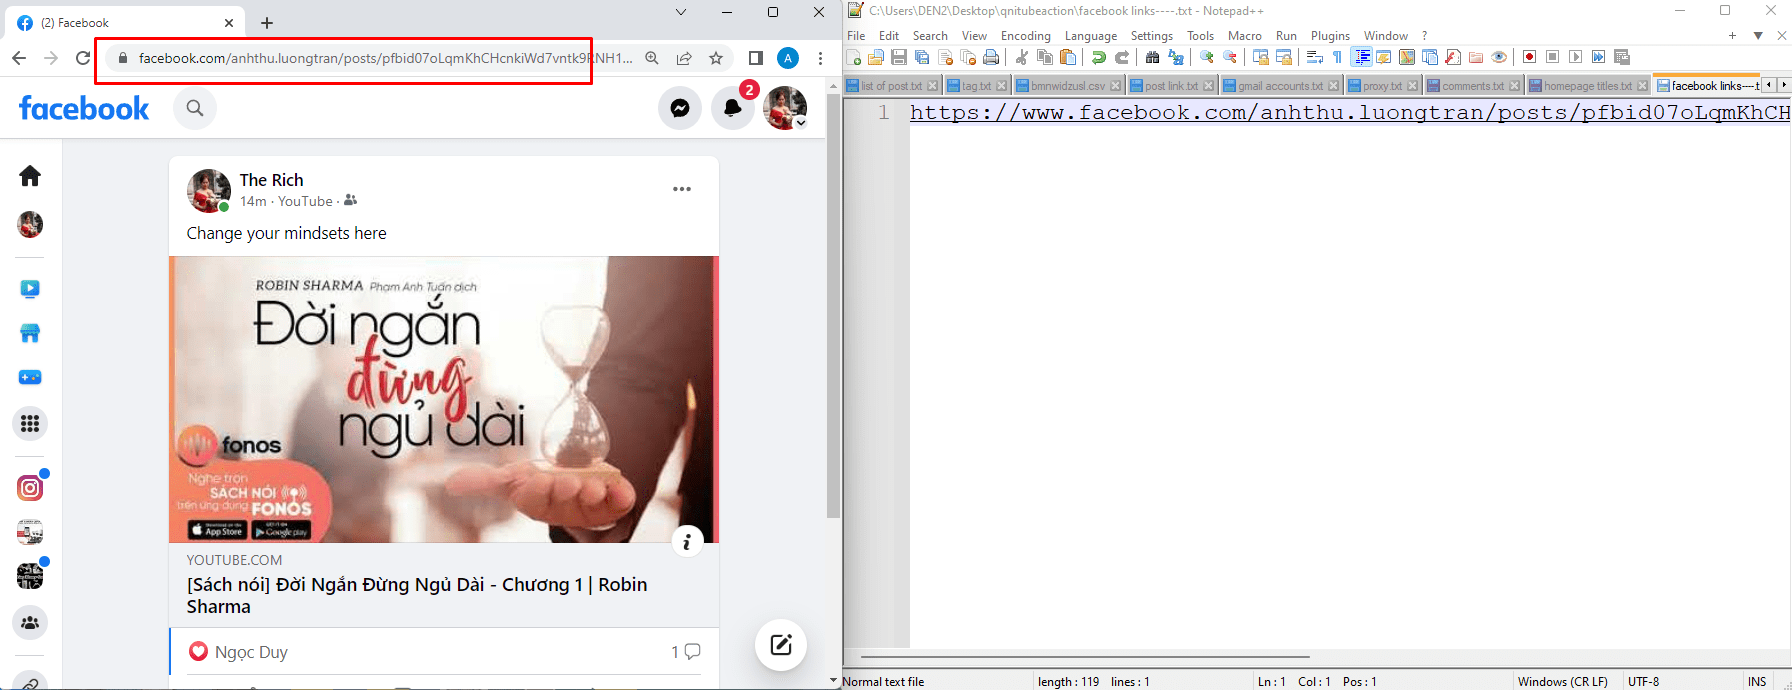Image resolution: width=1792 pixels, height=690 pixels.
Task: Toggle indent guide in Notepad++ toolbar
Action: [x=1361, y=57]
